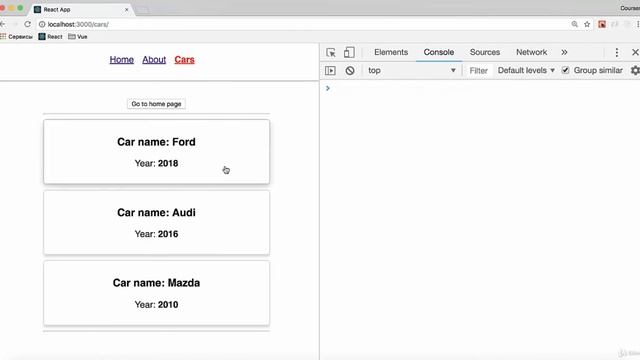Click the red extension icon in toolbar
Viewport: 640px width, 360px height.
pyautogui.click(x=602, y=24)
